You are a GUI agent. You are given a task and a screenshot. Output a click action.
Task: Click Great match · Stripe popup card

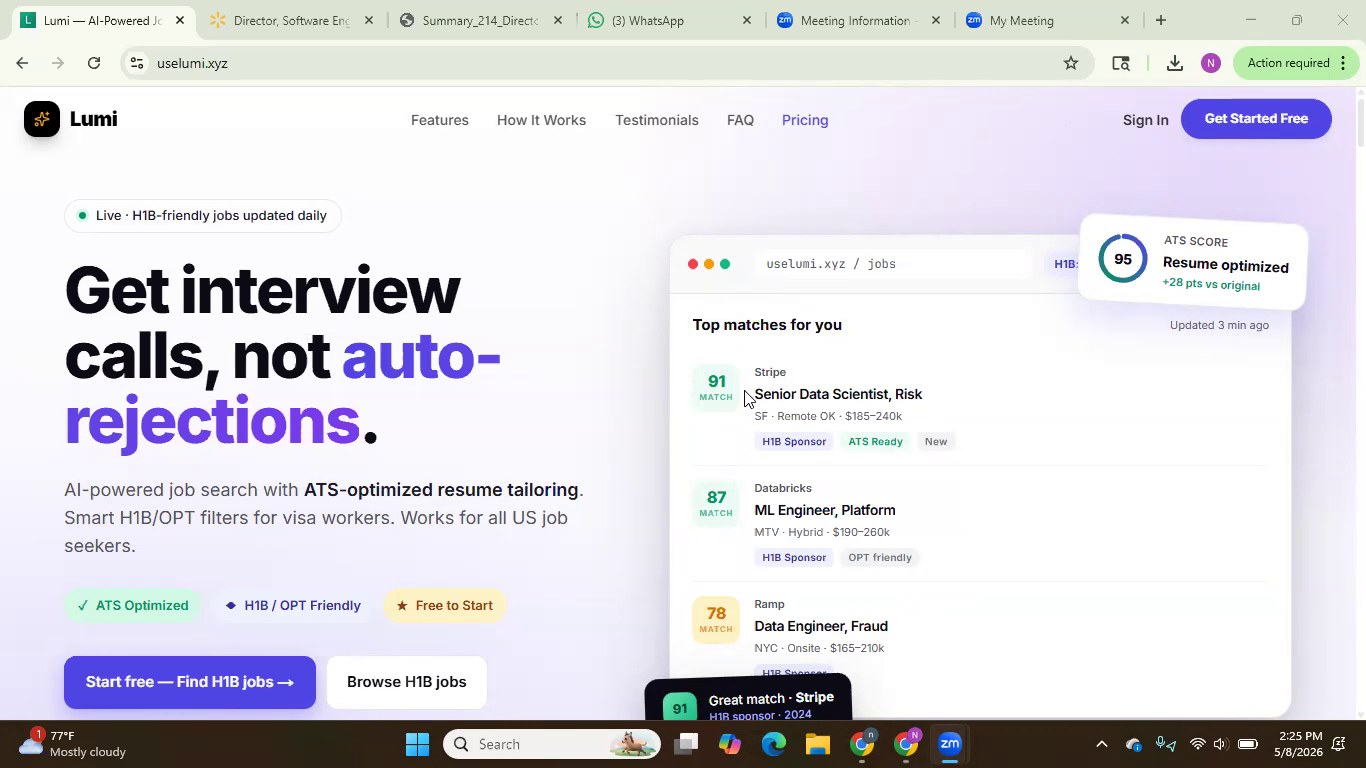click(x=748, y=700)
